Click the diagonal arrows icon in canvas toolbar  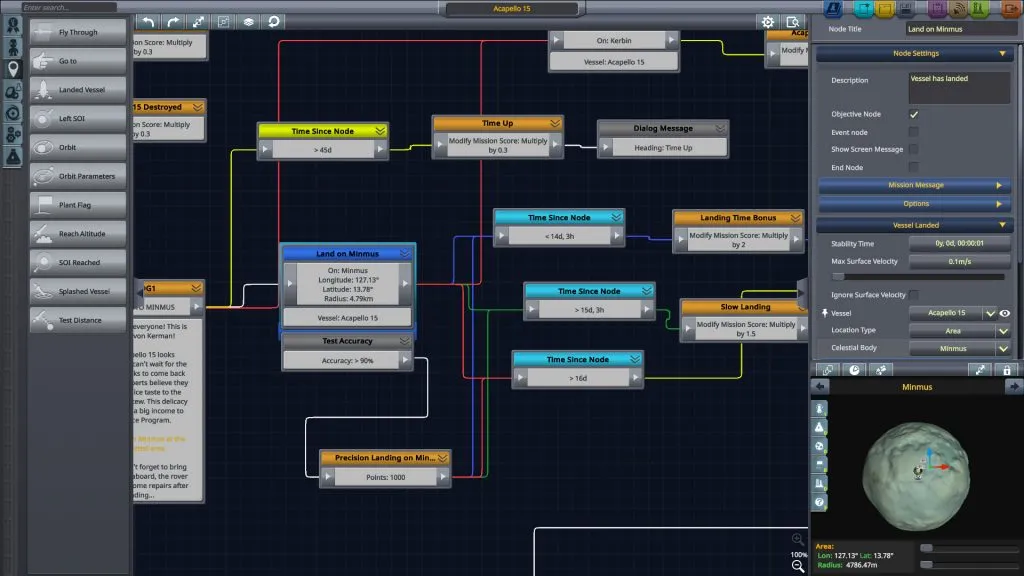198,22
